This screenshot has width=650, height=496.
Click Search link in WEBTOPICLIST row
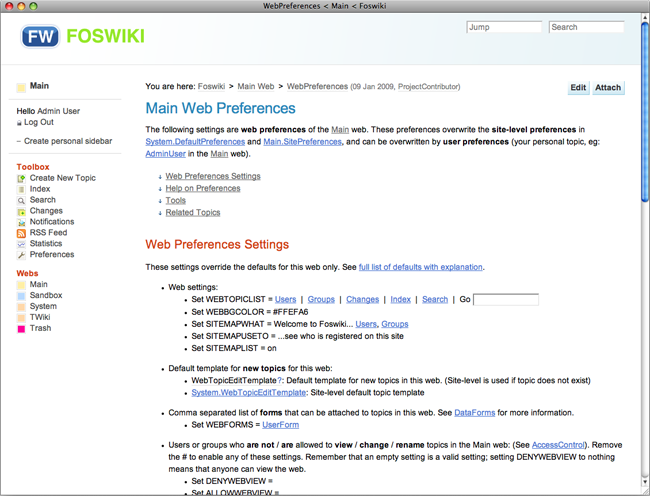435,299
